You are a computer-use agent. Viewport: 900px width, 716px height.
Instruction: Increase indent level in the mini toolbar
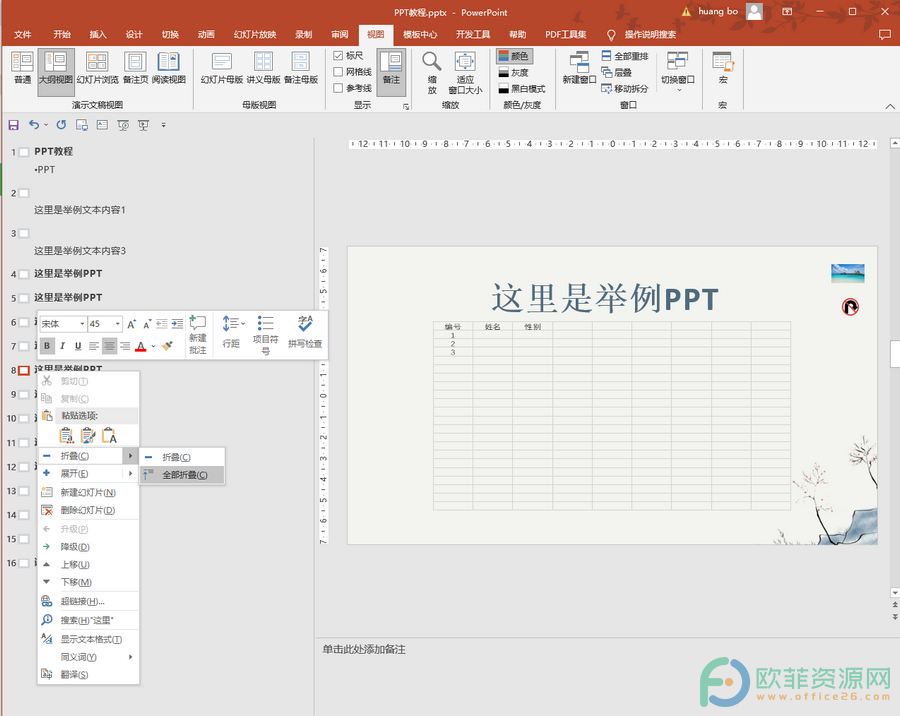(x=177, y=324)
